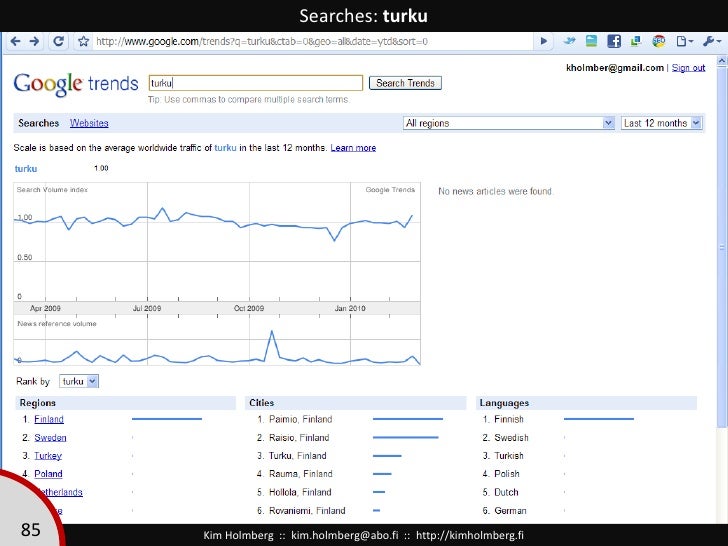Click the 'Jul 2009' timeline label
The width and height of the screenshot is (728, 546).
click(x=147, y=308)
